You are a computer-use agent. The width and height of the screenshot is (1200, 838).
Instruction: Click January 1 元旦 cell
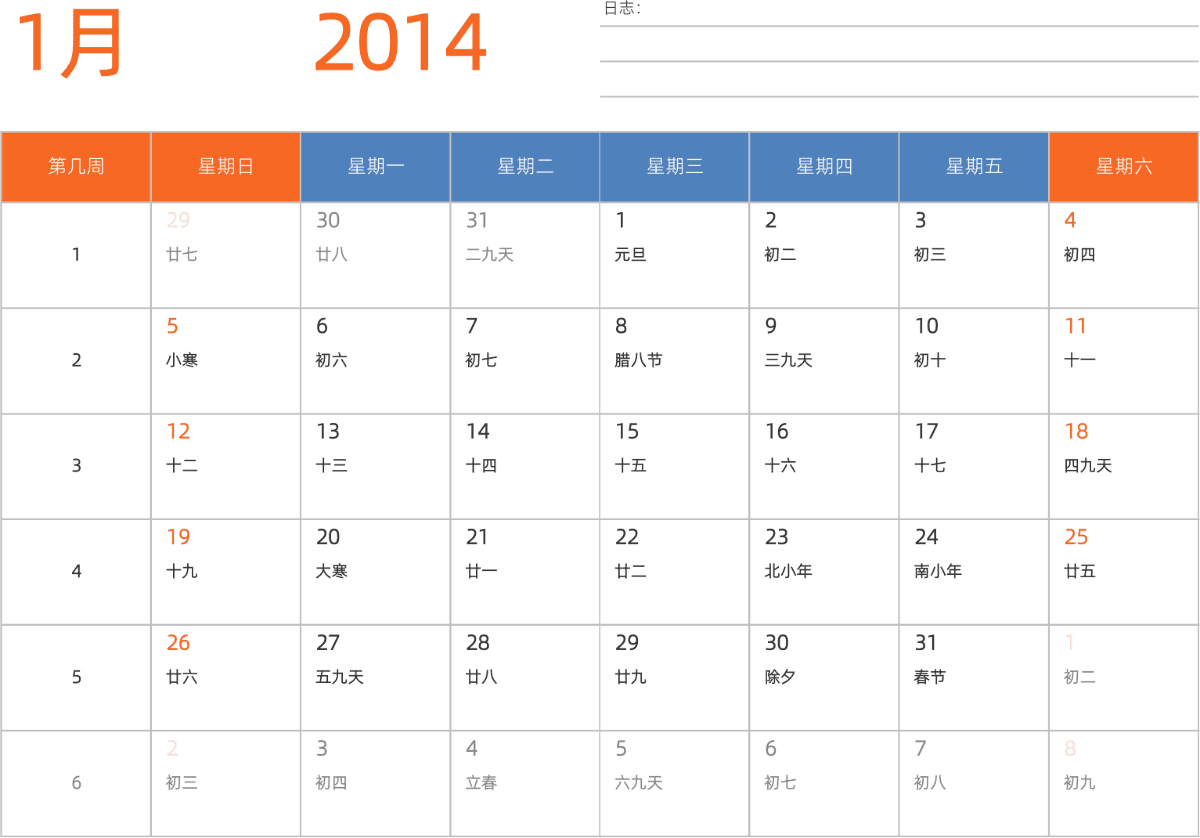(x=674, y=255)
